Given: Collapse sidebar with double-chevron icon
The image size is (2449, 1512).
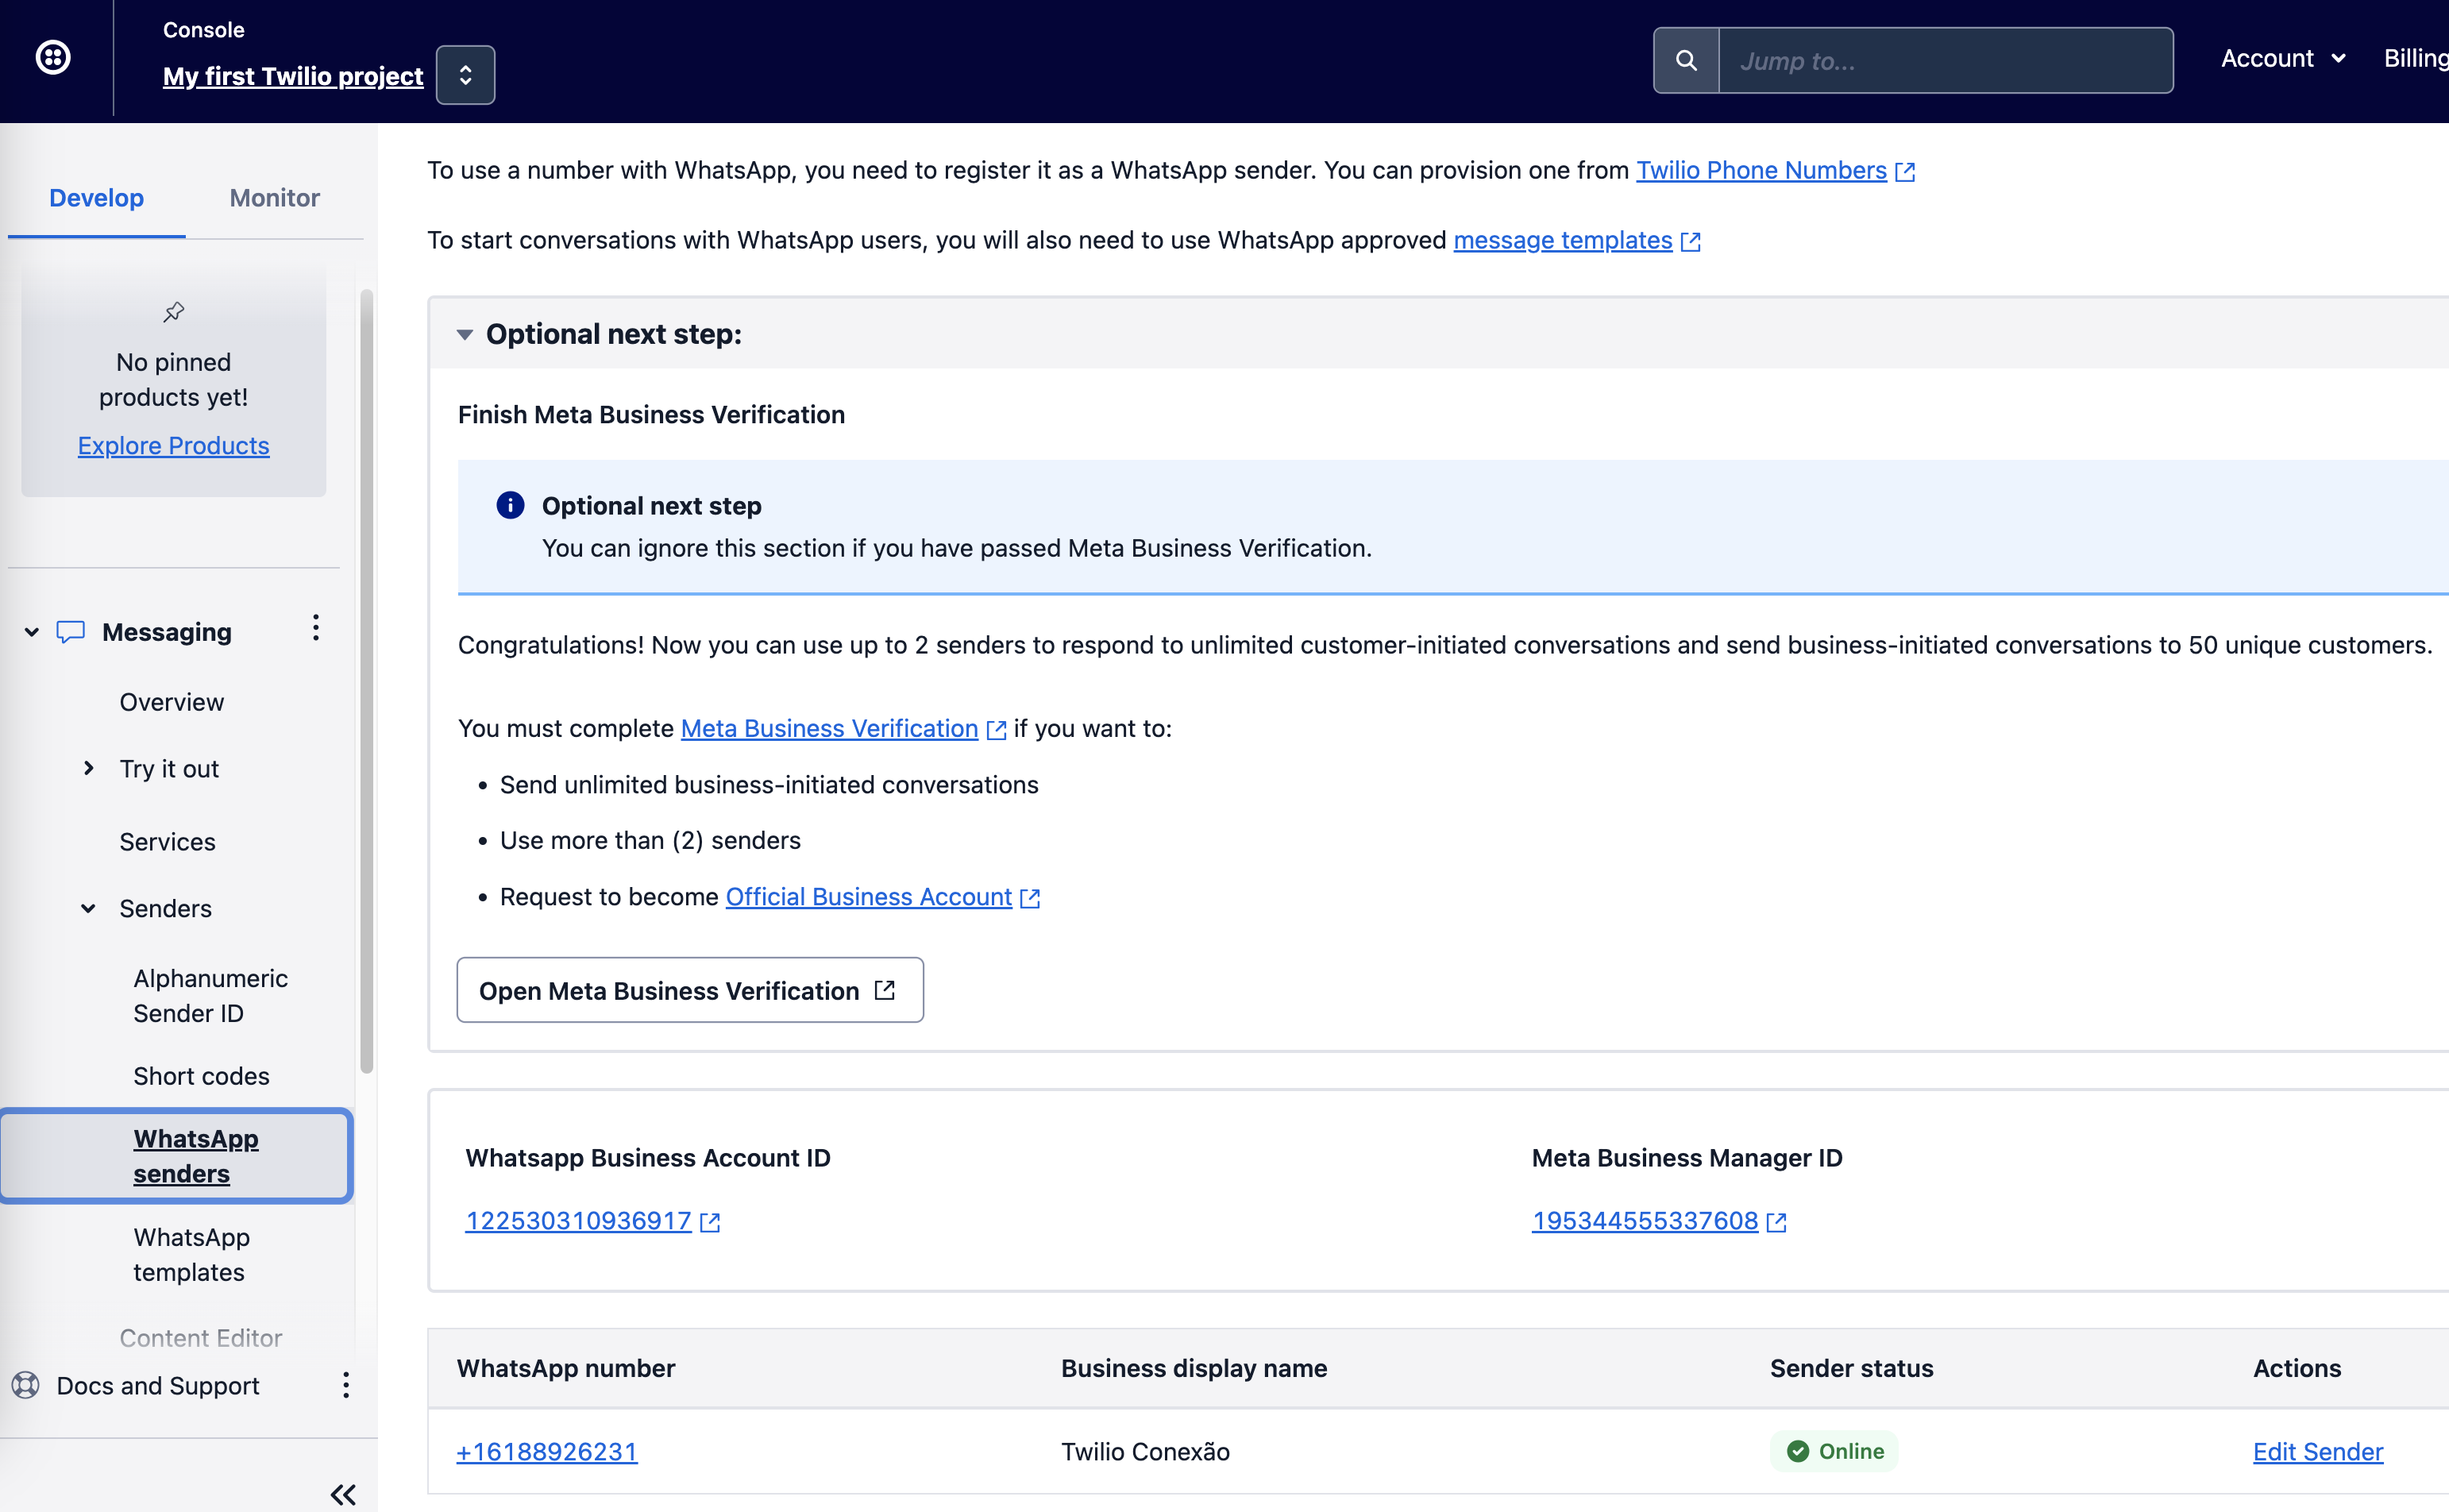Looking at the screenshot, I should (343, 1495).
